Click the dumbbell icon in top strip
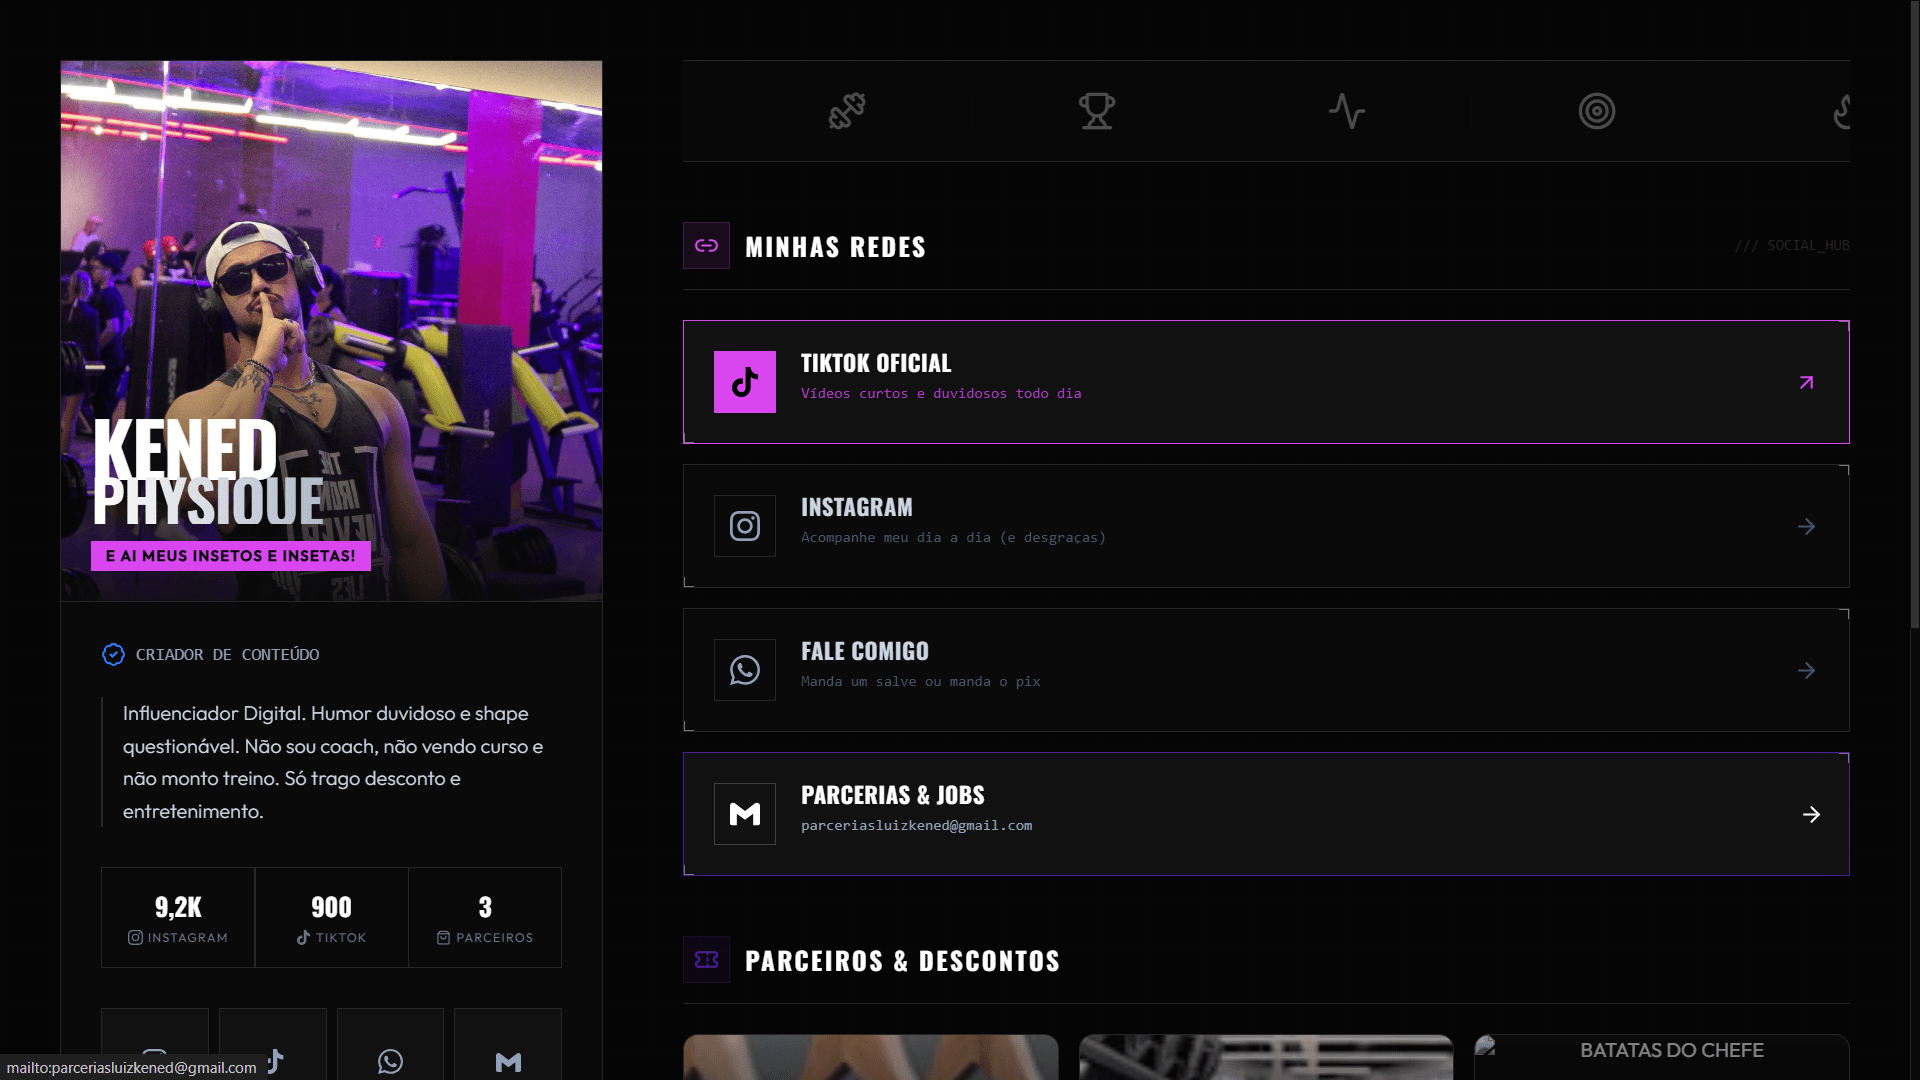Screen dimensions: 1920x1080 [x=847, y=111]
